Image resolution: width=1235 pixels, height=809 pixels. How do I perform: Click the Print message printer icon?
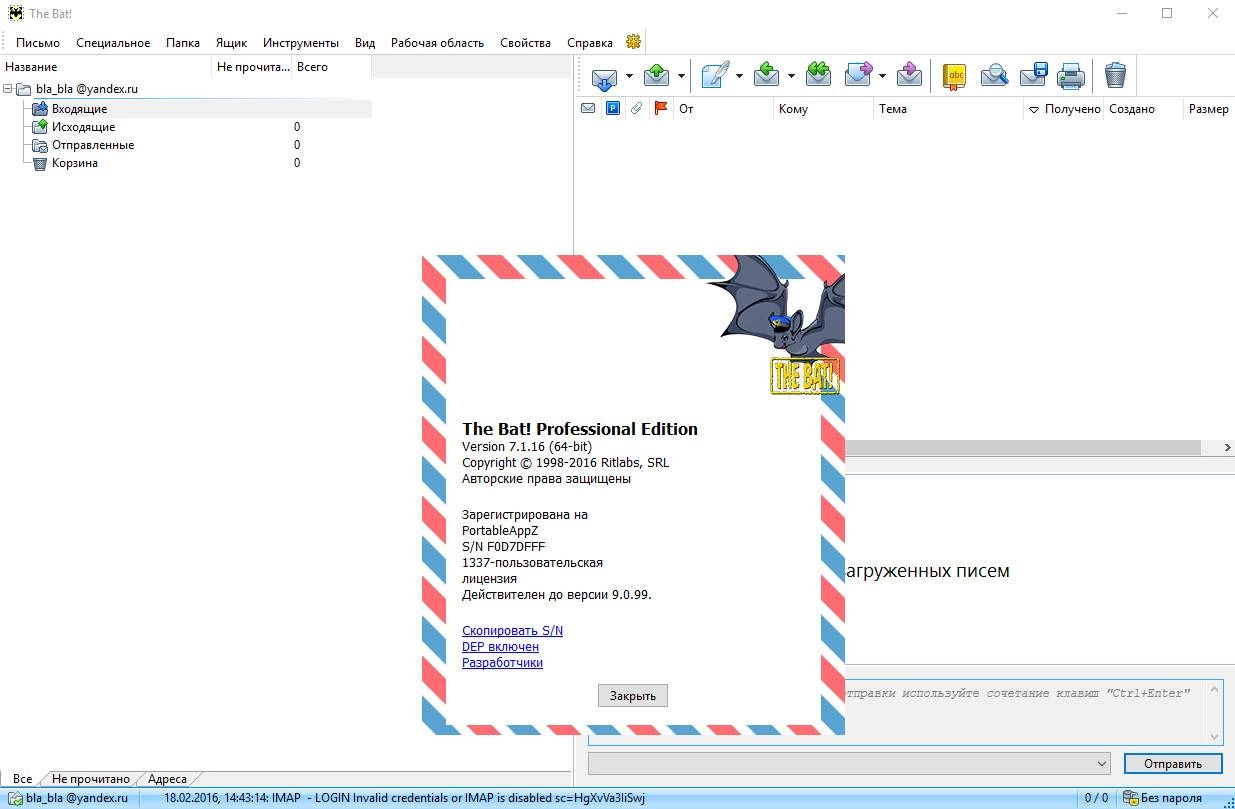1071,76
